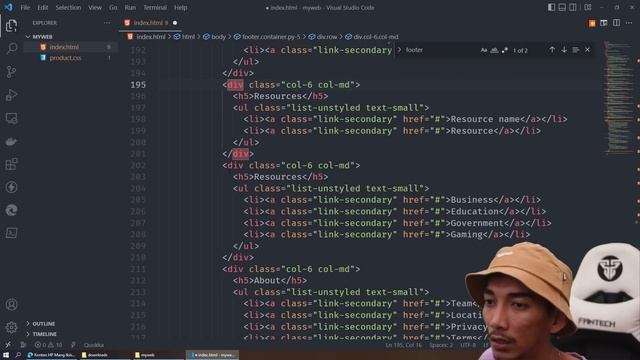Open the Terminal menu
640x360 pixels.
click(155, 7)
